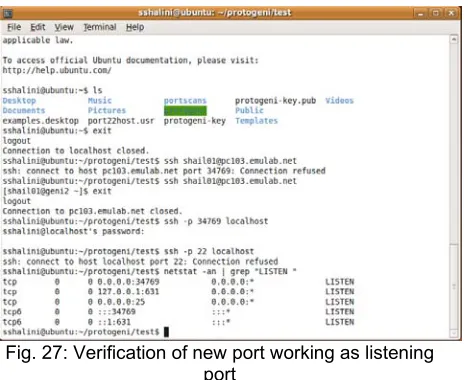Click the '[shail01@geni2 ~]$ exit' line

(x=57, y=191)
